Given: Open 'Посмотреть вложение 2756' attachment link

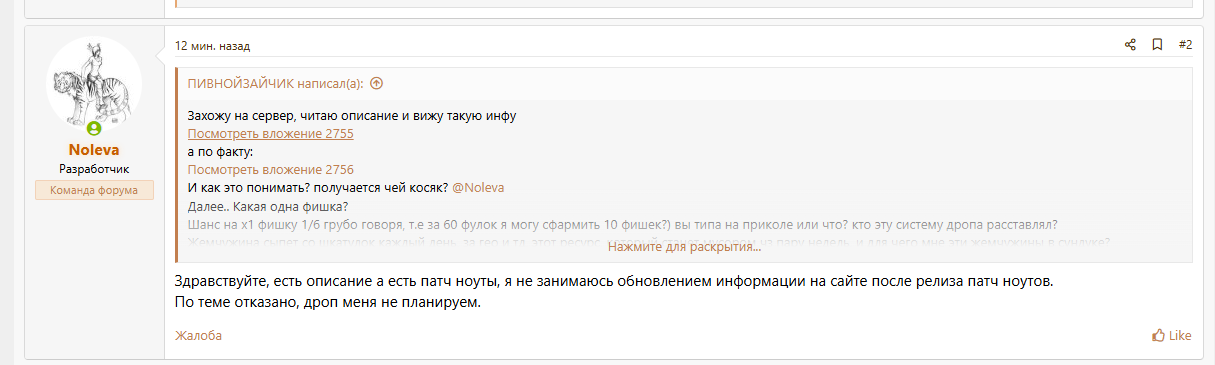Looking at the screenshot, I should [271, 170].
